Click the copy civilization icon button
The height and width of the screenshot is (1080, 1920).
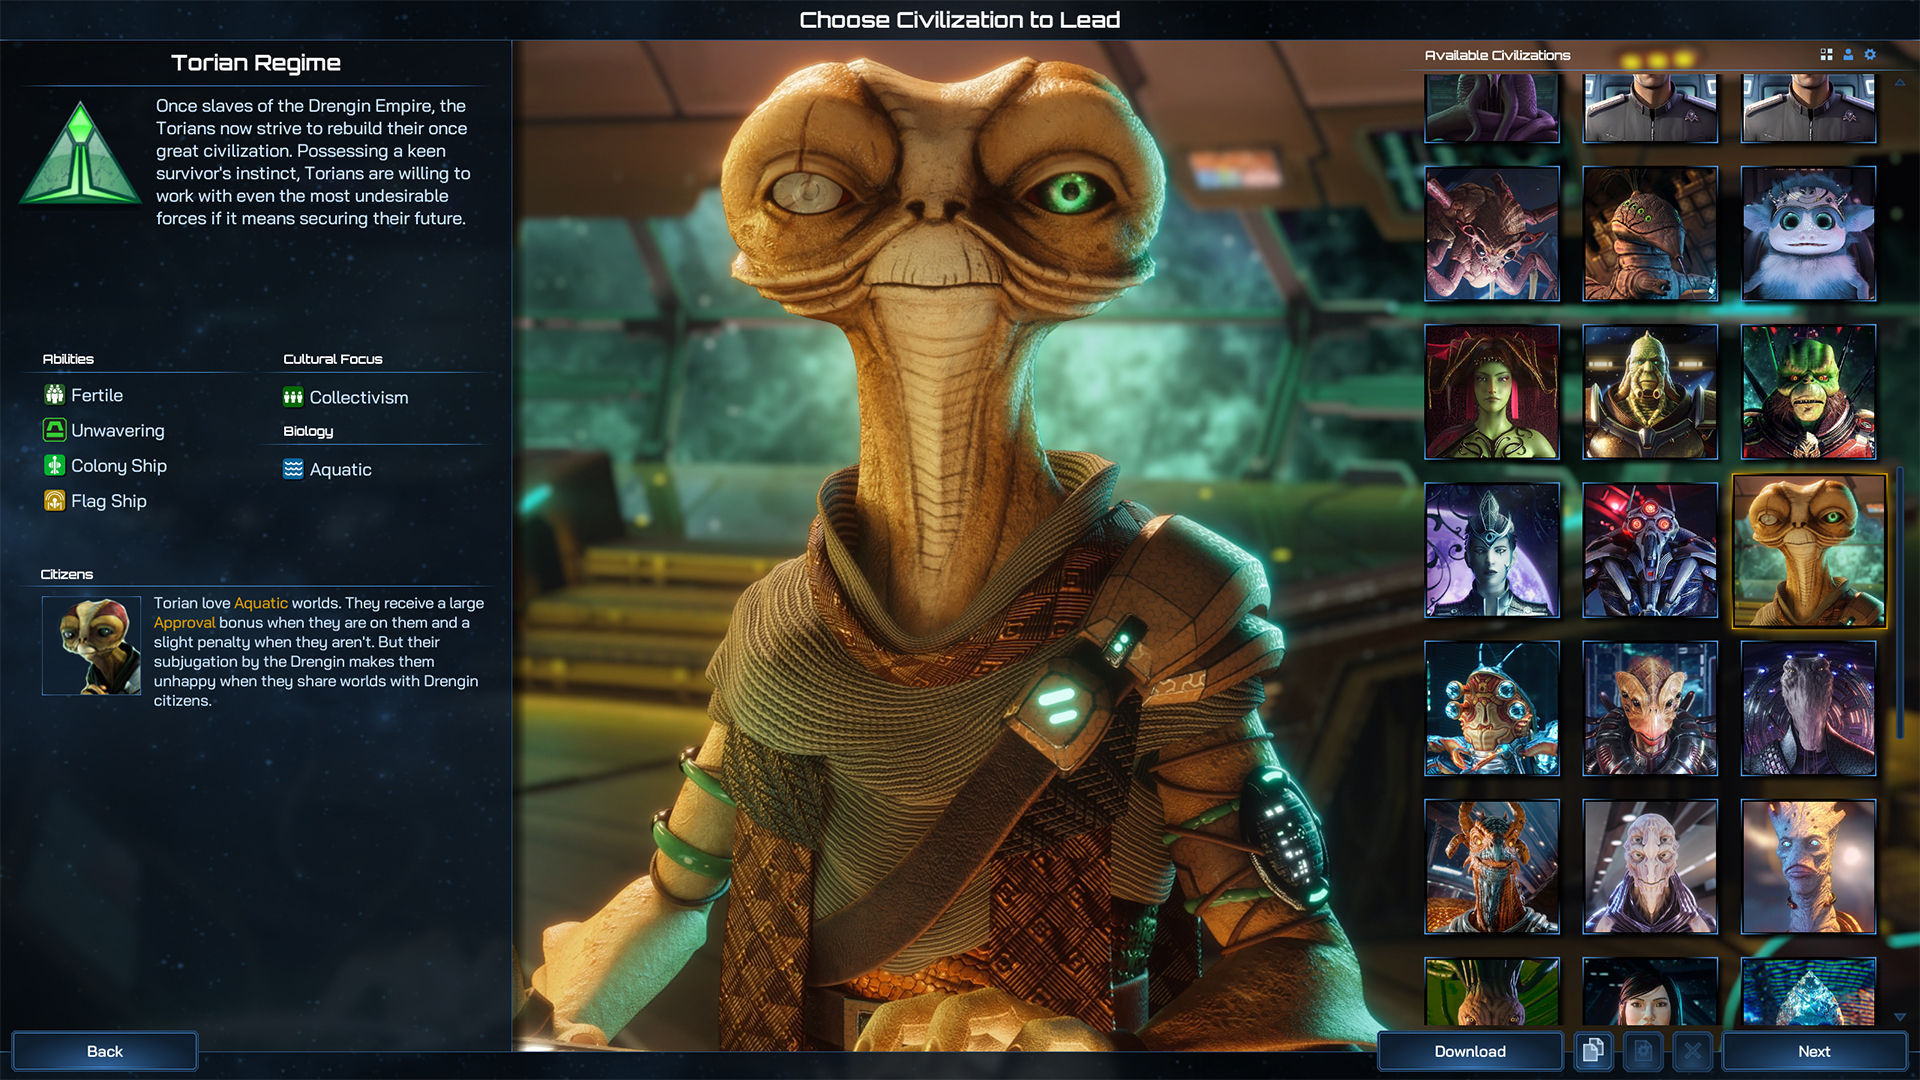click(1593, 1051)
